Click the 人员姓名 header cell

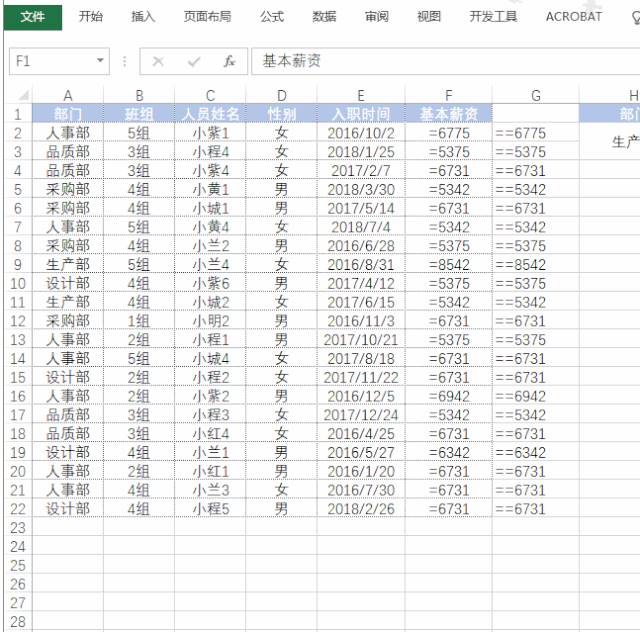(210, 114)
